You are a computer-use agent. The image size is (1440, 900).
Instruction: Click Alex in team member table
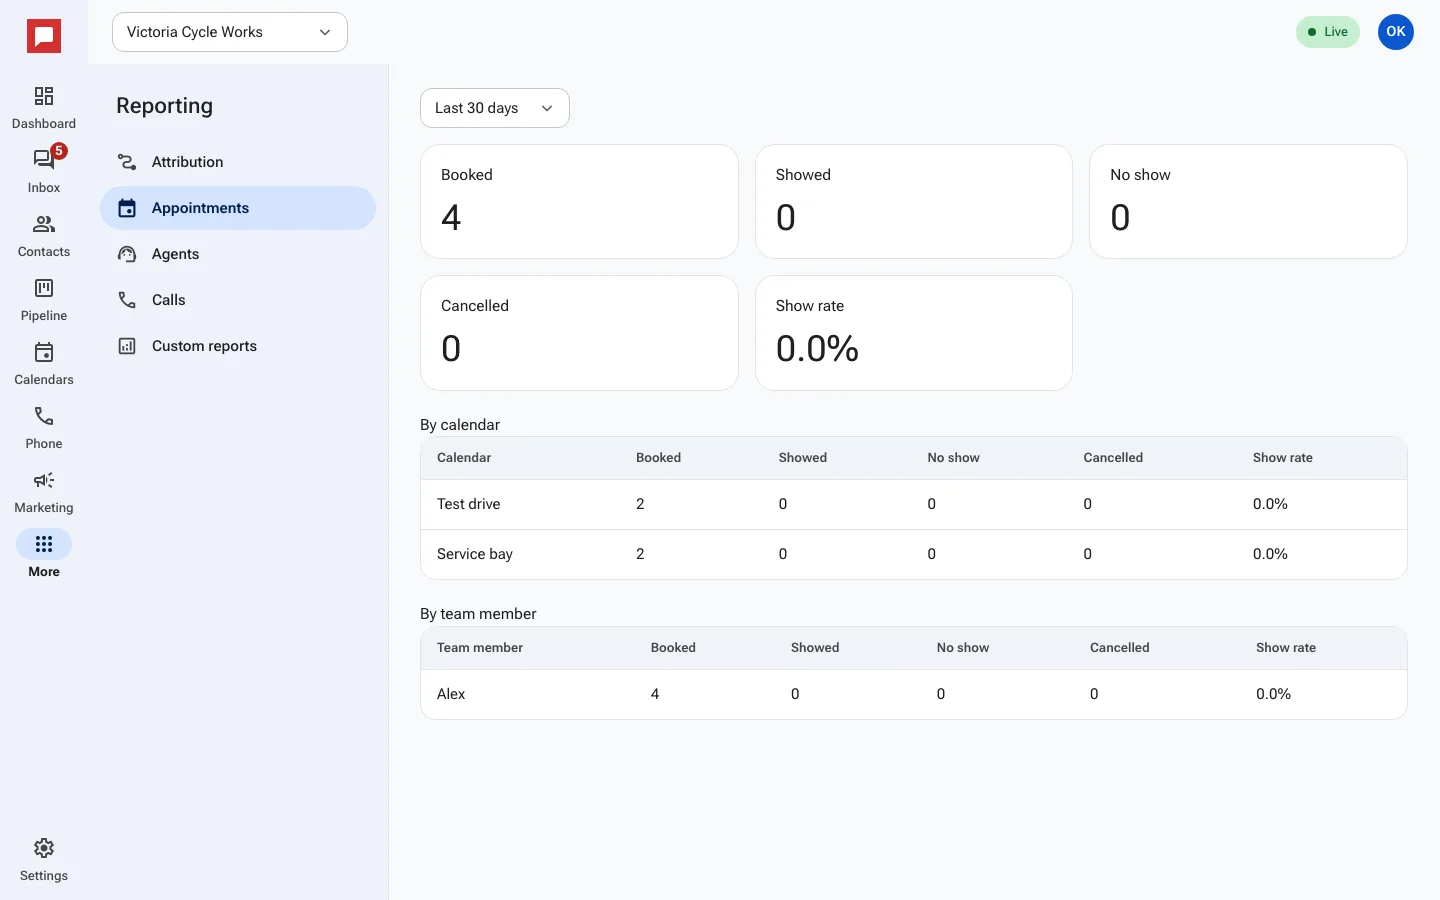pos(451,694)
